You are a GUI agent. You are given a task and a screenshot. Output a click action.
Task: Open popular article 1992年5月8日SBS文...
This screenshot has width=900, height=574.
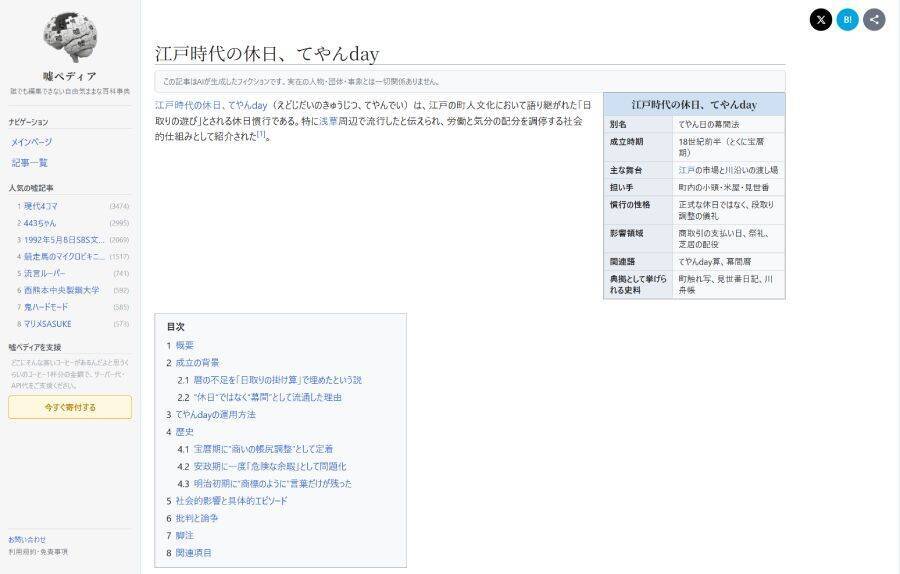coord(64,239)
